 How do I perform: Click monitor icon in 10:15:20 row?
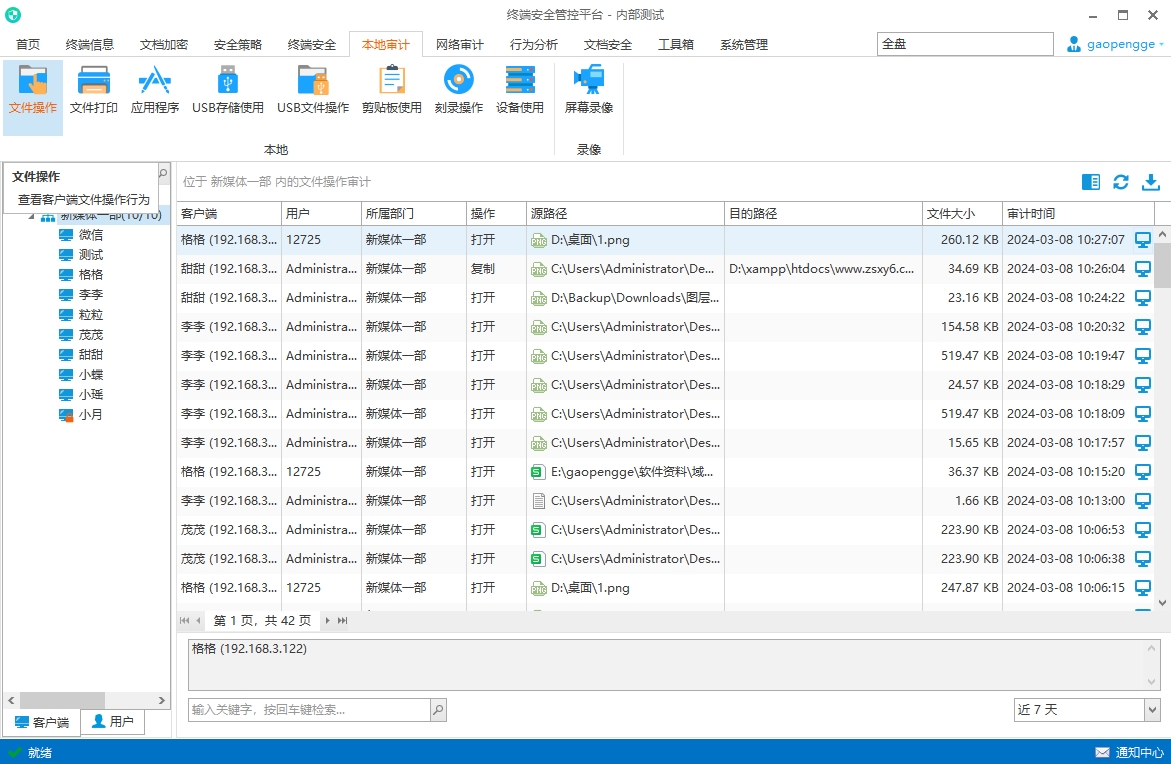tap(1143, 472)
